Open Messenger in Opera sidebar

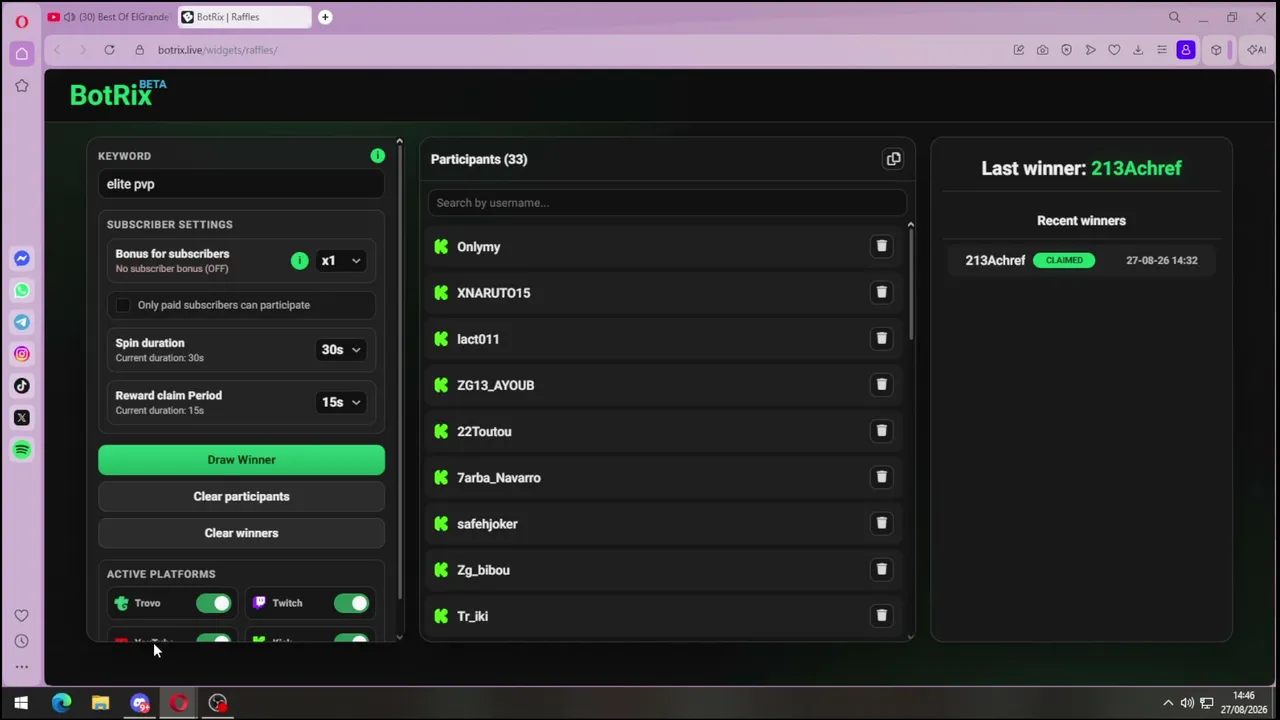point(22,258)
